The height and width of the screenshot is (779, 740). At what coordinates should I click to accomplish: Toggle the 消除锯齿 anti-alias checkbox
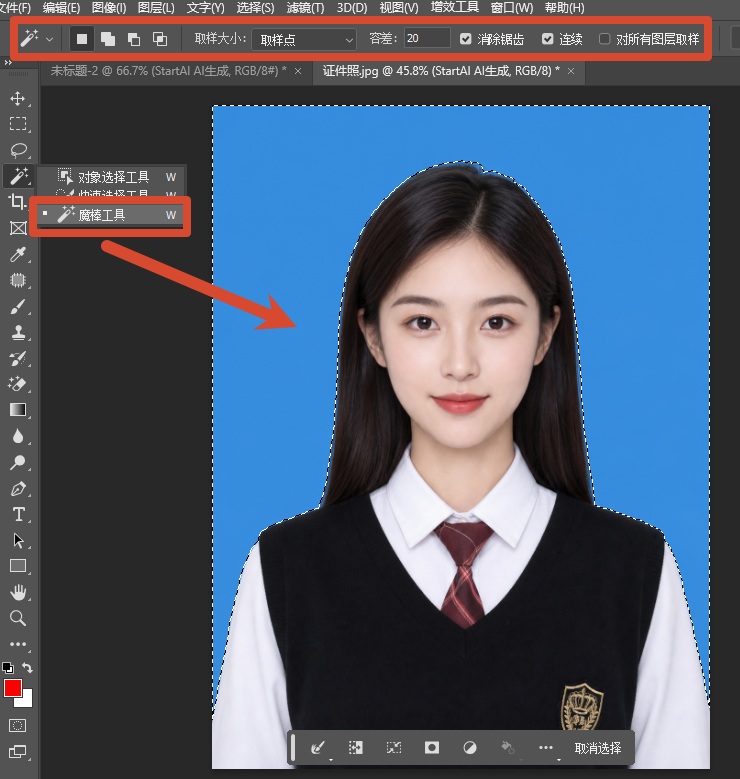(x=466, y=39)
